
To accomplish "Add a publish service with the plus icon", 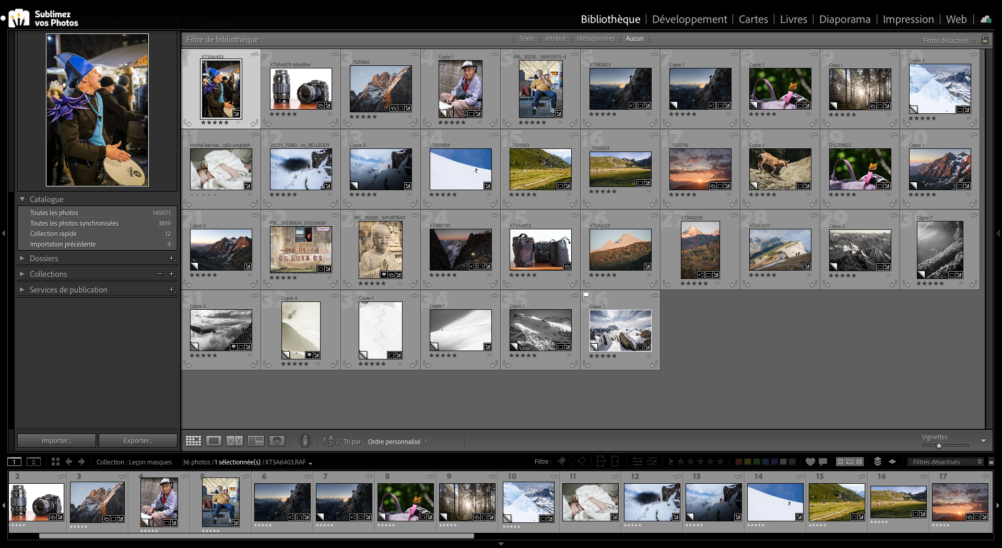I will 171,290.
